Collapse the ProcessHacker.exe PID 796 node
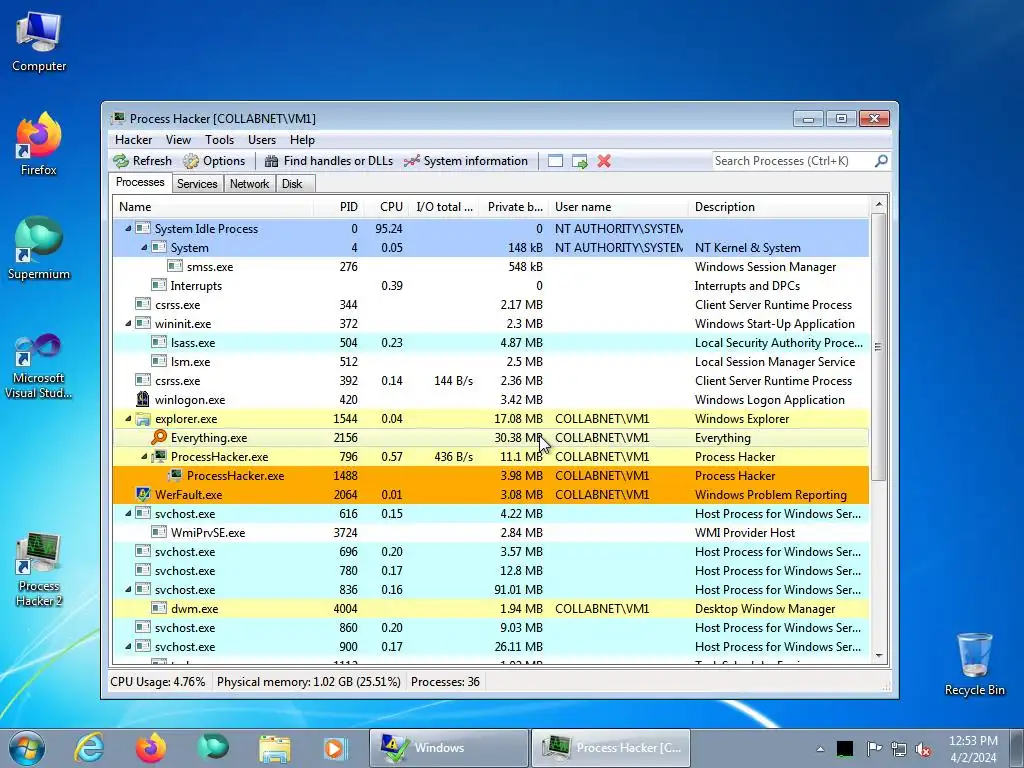 coord(144,456)
